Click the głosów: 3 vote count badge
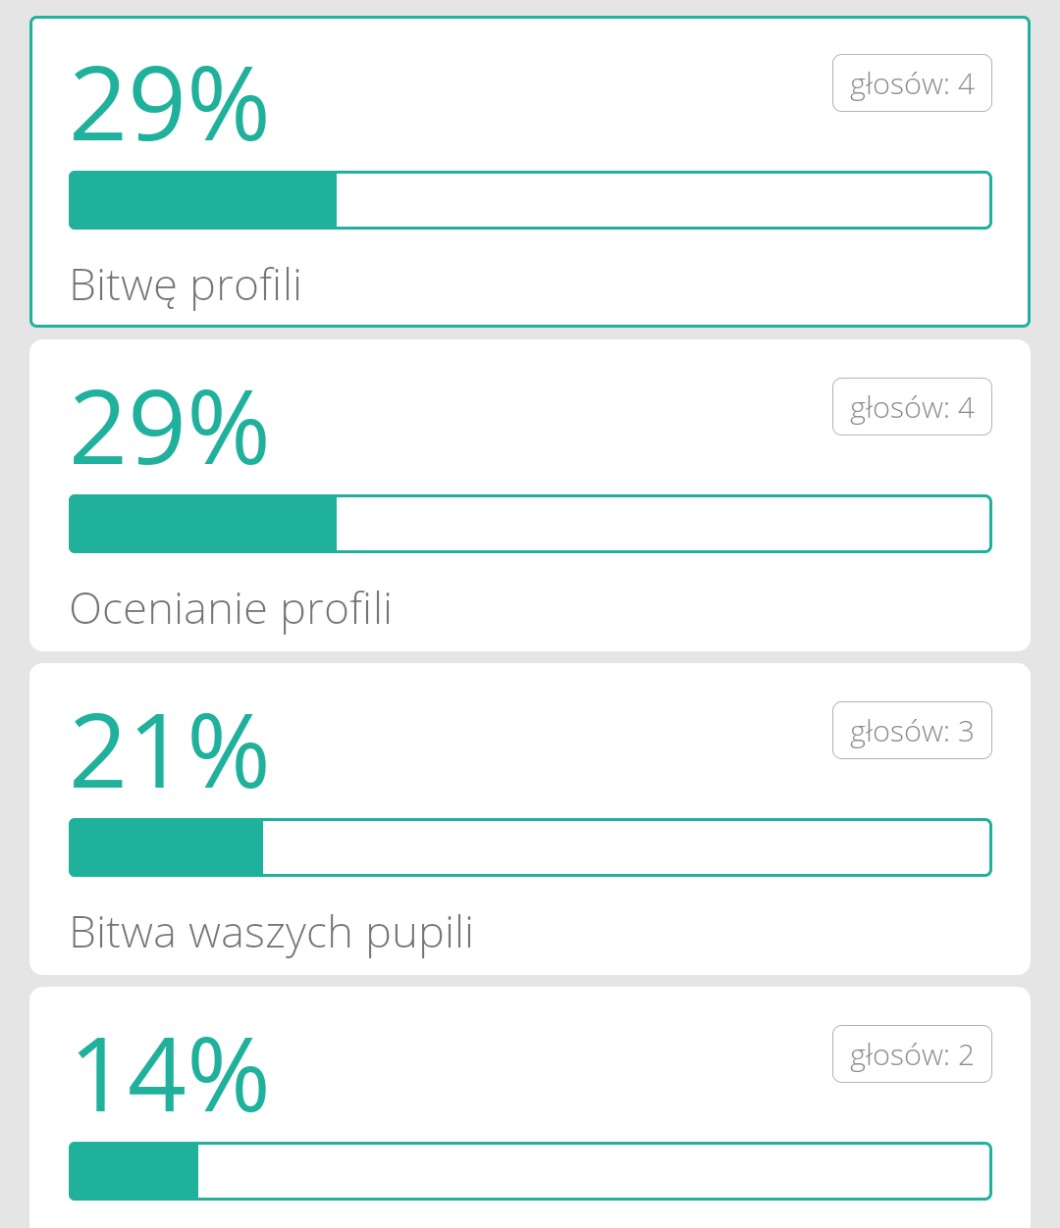The image size is (1060, 1228). coord(911,731)
